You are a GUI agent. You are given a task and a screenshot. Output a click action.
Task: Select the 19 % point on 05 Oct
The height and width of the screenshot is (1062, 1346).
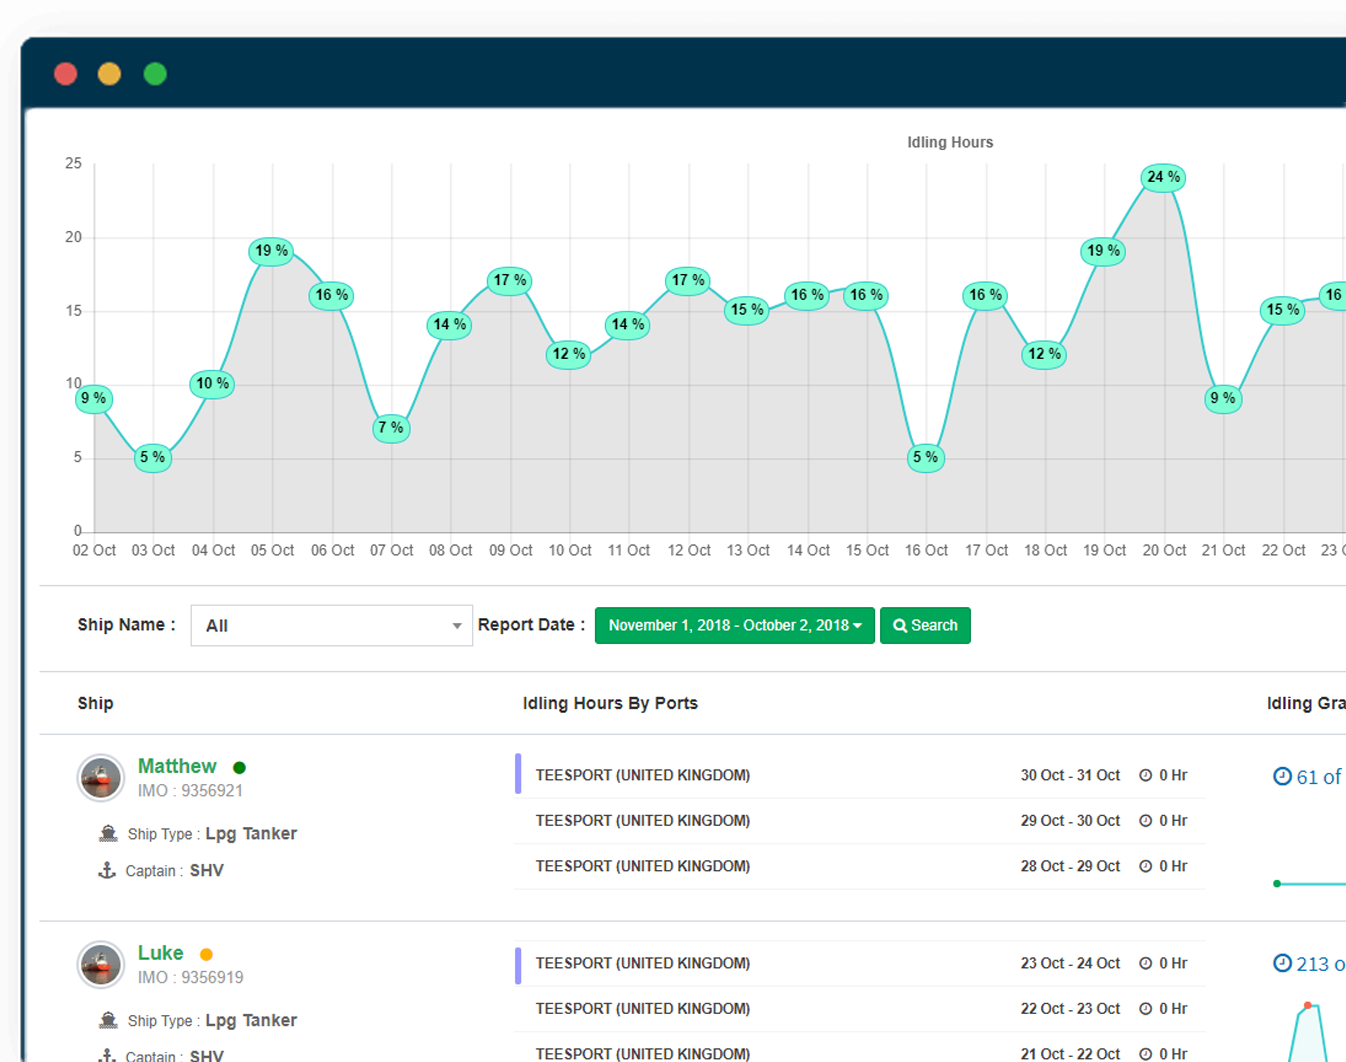[271, 251]
